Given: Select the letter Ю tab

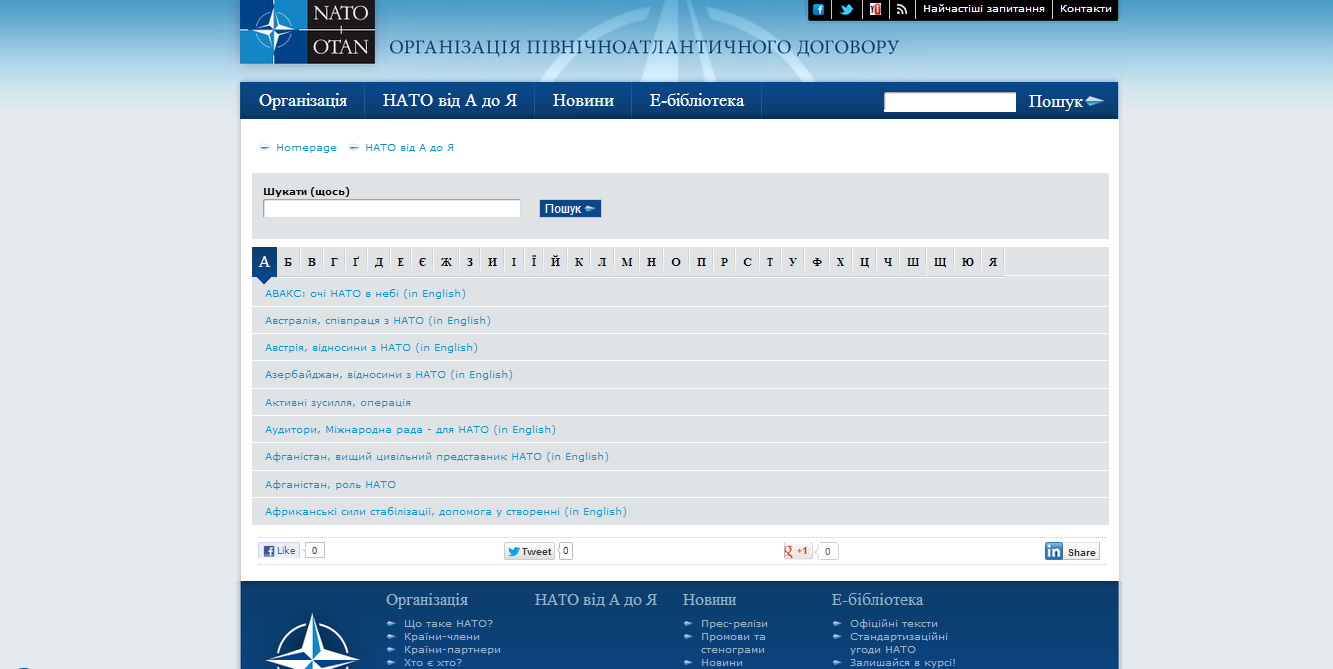Looking at the screenshot, I should point(968,262).
